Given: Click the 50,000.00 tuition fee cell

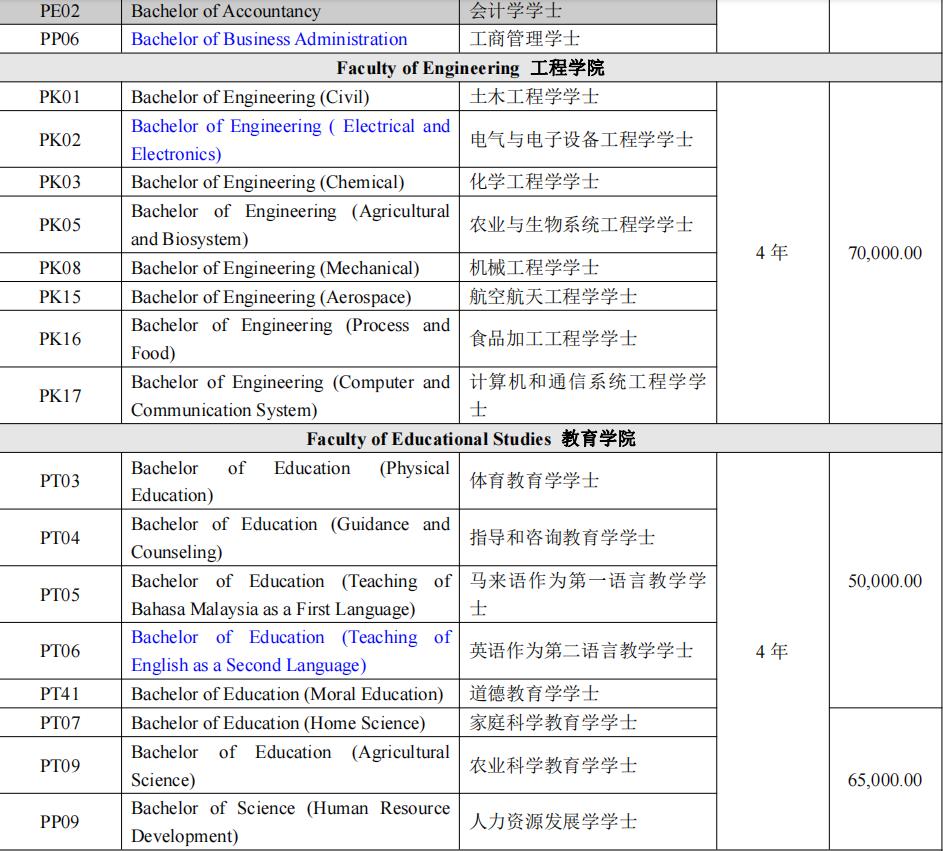Looking at the screenshot, I should (x=884, y=580).
